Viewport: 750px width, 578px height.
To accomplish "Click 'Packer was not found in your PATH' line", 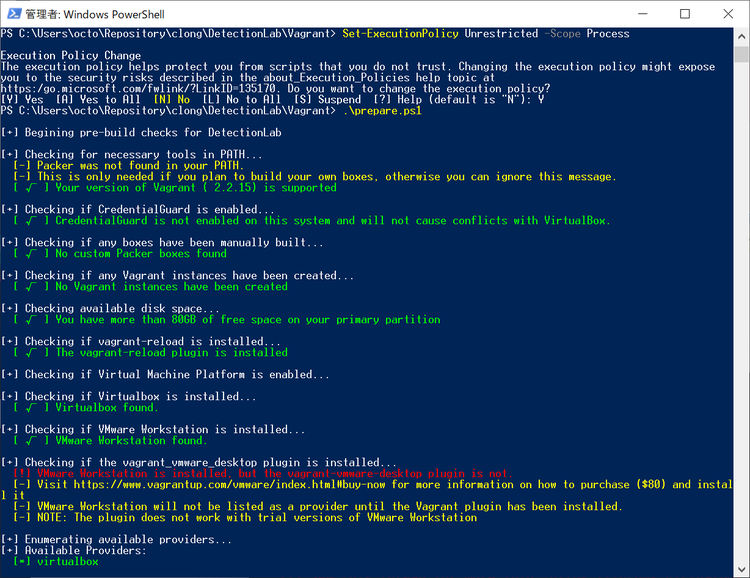I will click(x=128, y=166).
